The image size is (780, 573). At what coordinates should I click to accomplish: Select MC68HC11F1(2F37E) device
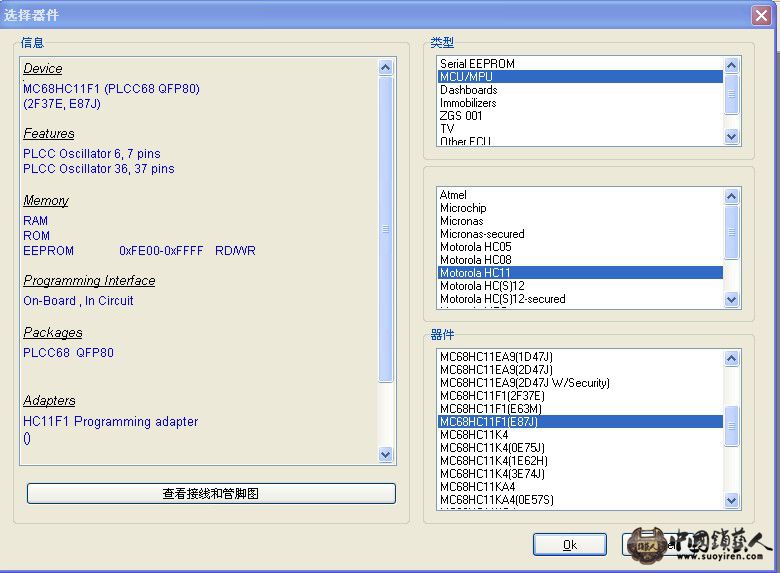click(580, 395)
